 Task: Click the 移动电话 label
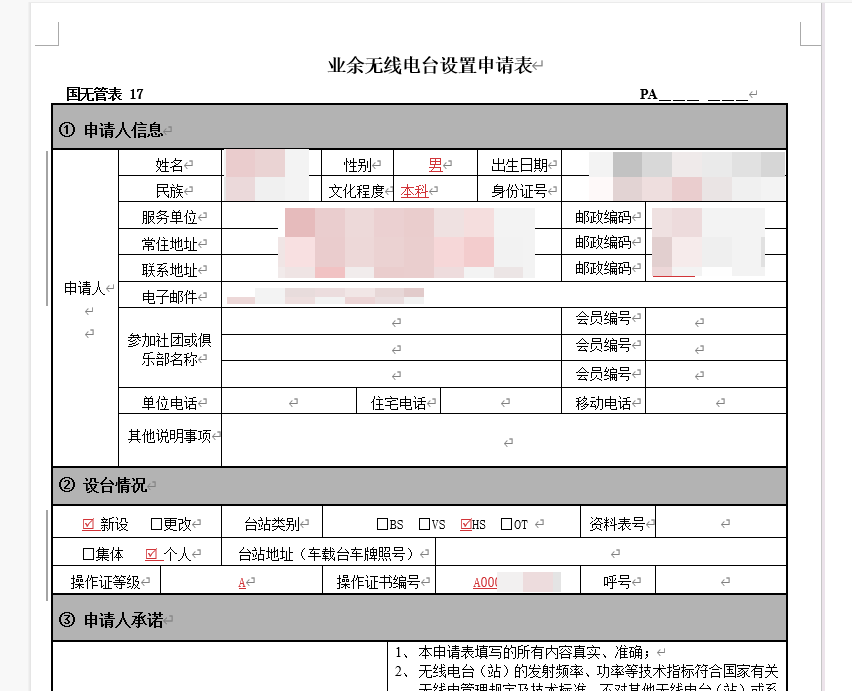(x=603, y=403)
